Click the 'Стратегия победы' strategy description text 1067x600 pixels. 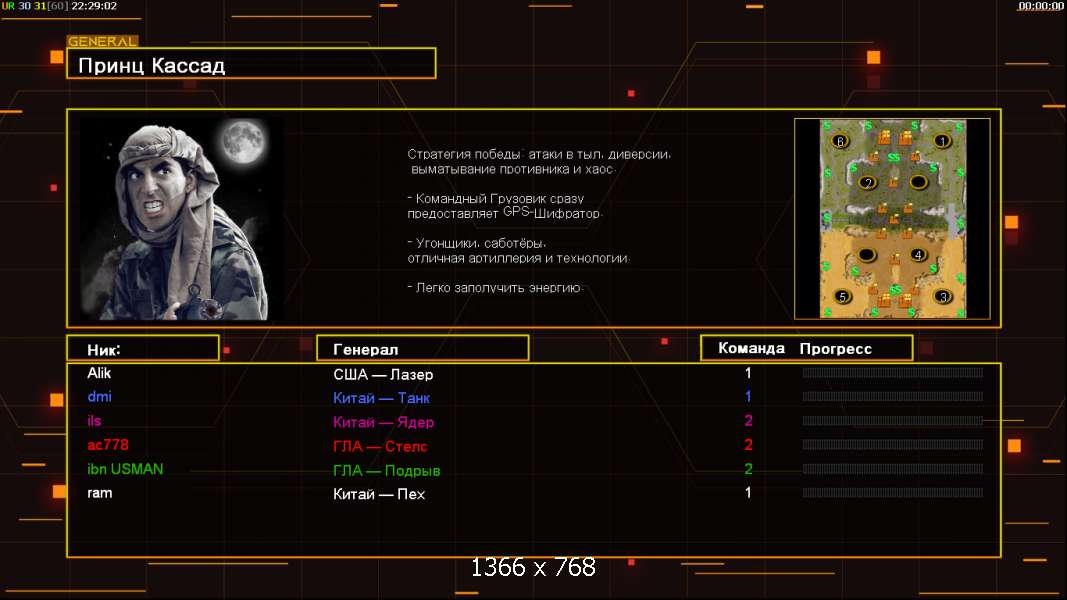(x=539, y=162)
